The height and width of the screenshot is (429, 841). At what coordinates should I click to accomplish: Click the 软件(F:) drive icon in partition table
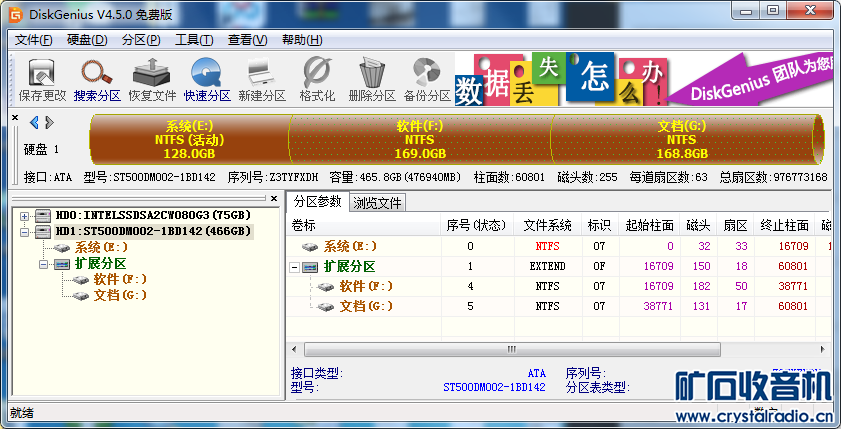(x=326, y=287)
